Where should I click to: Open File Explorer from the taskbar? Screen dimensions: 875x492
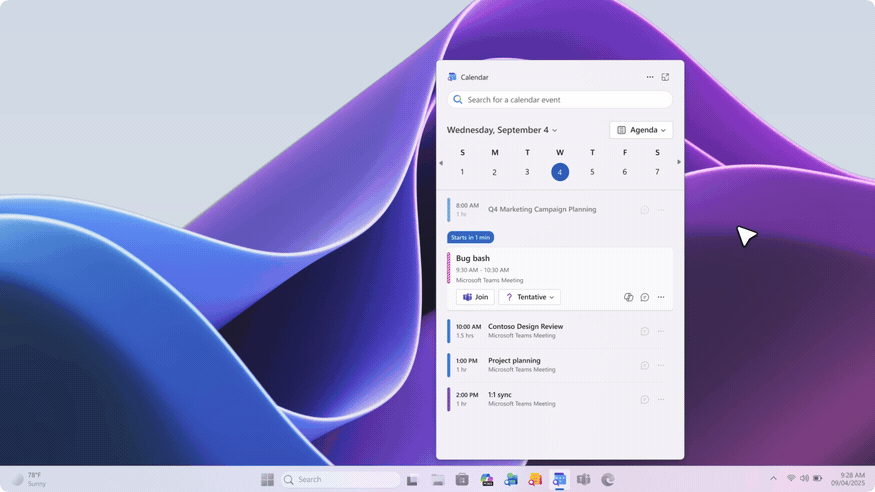pyautogui.click(x=438, y=480)
